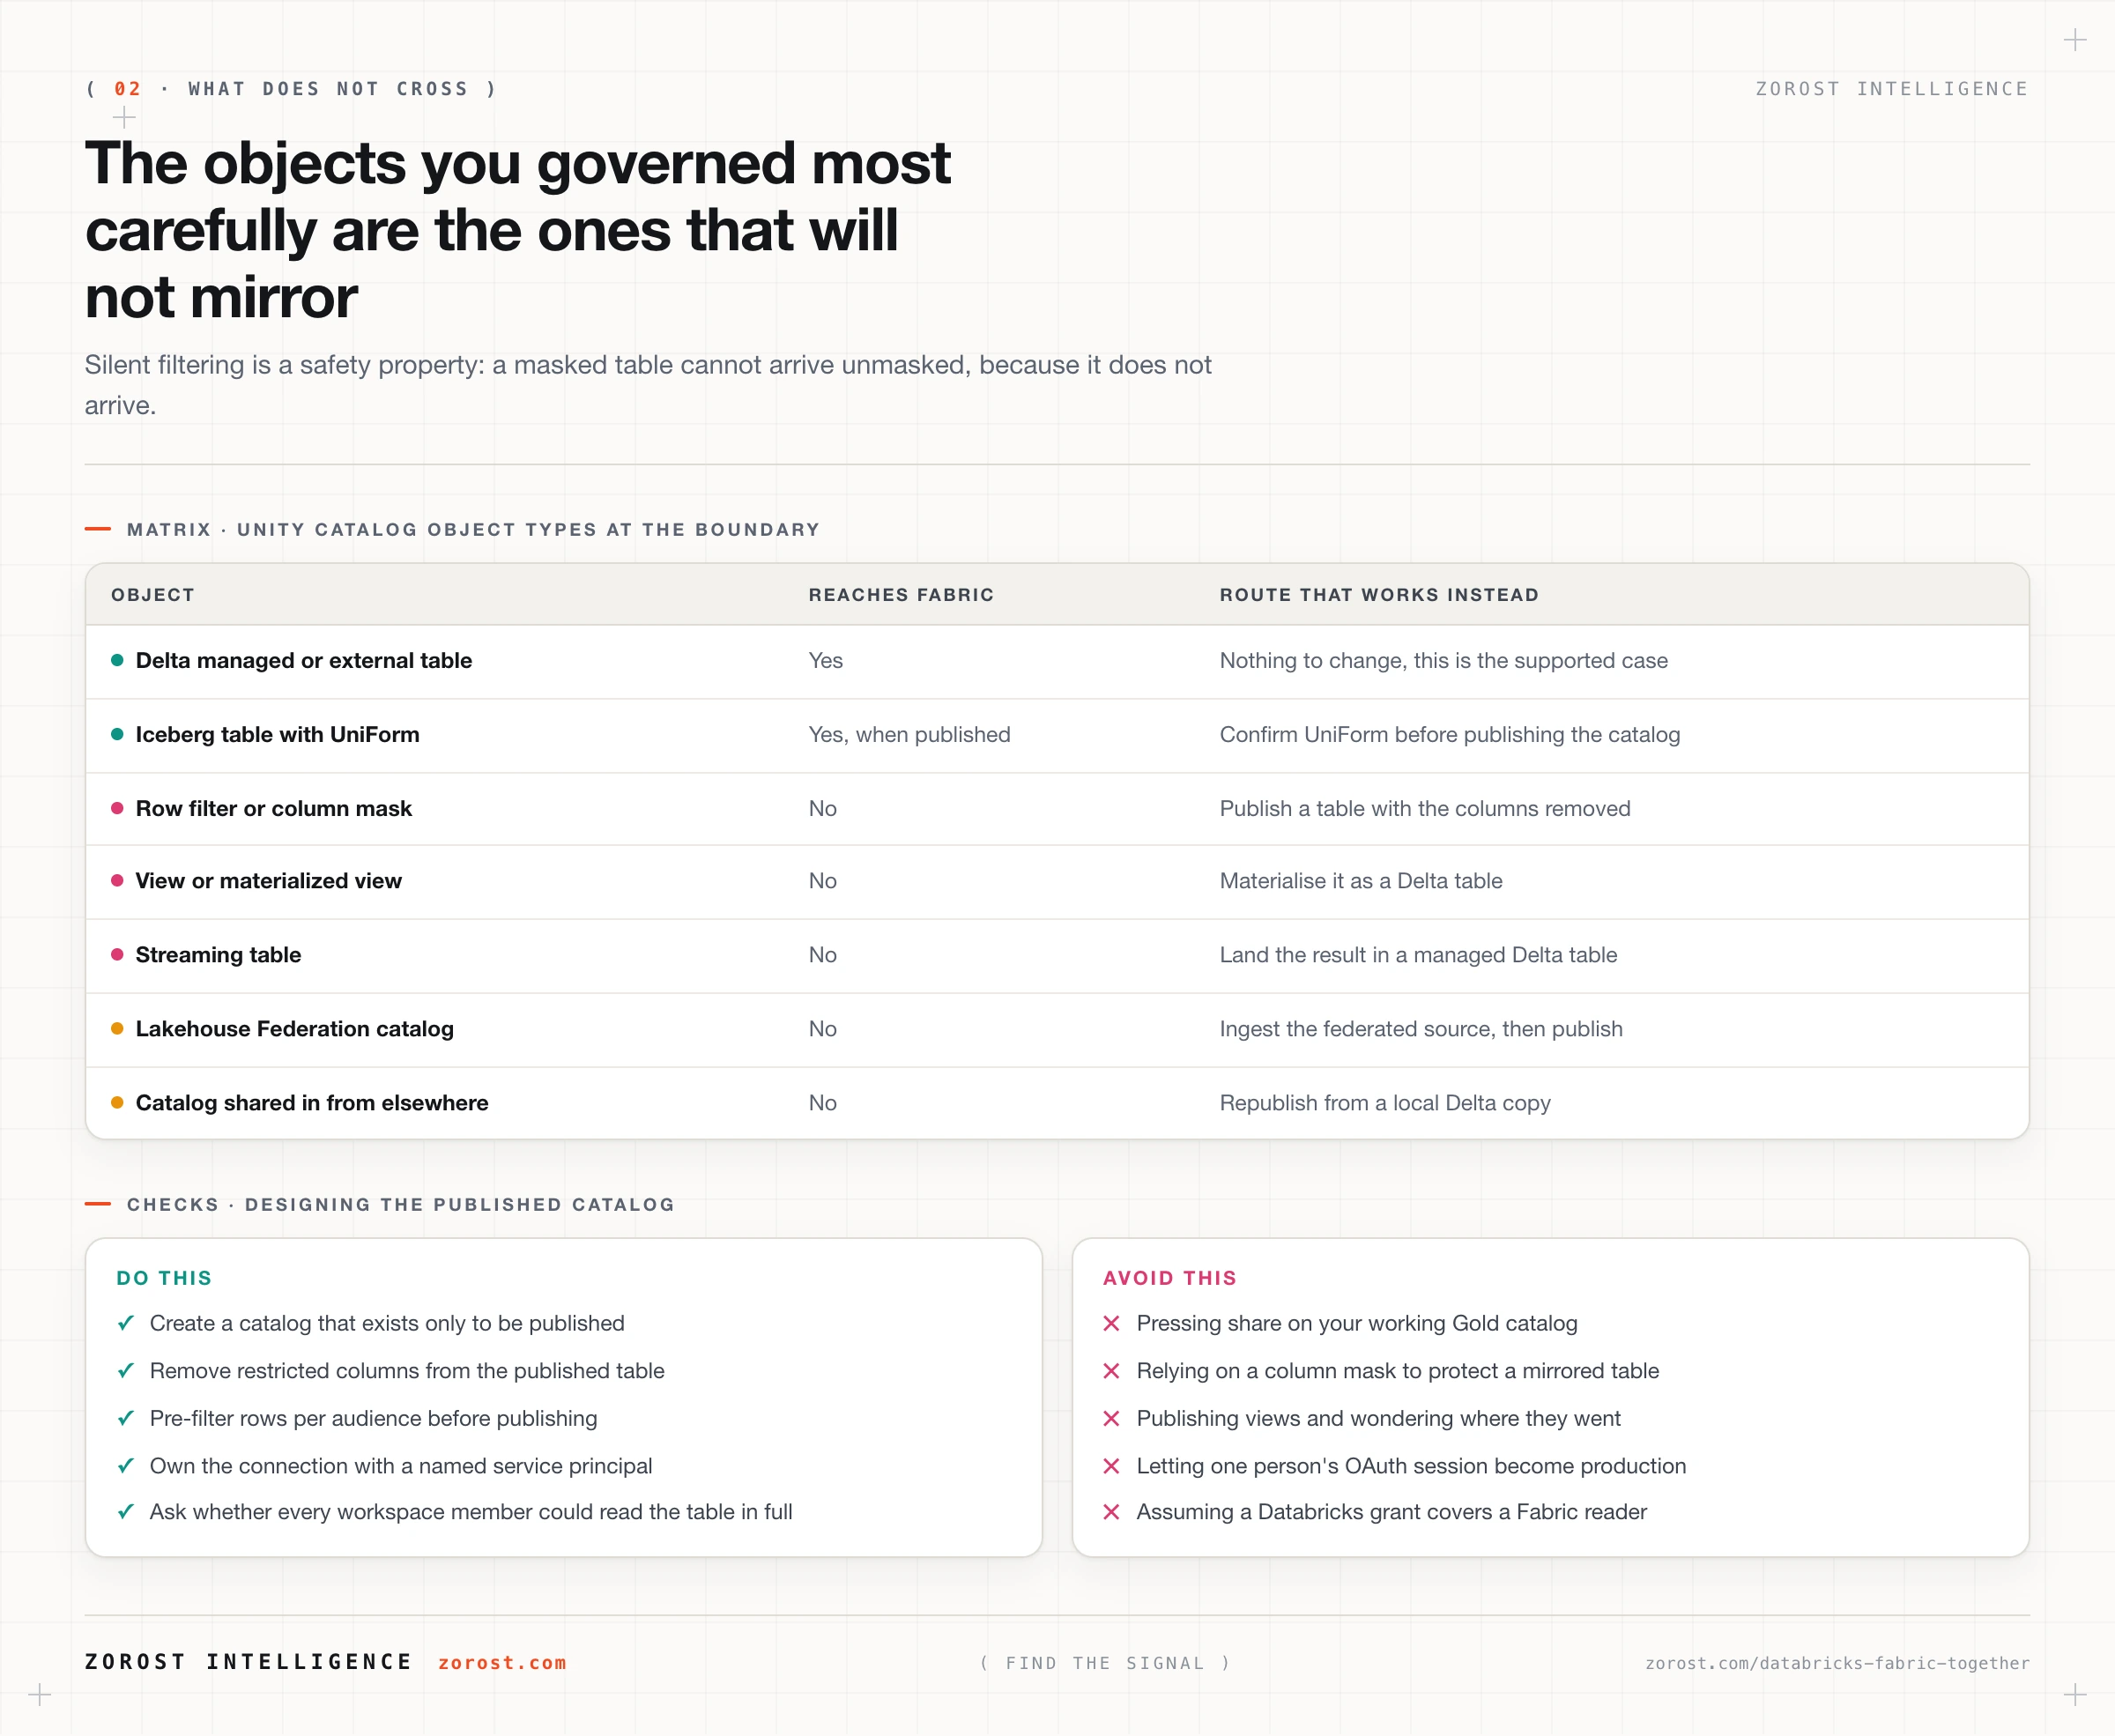Click the orange dot beside Catalog shared in from elsewhere
This screenshot has width=2115, height=1736.
[117, 1103]
